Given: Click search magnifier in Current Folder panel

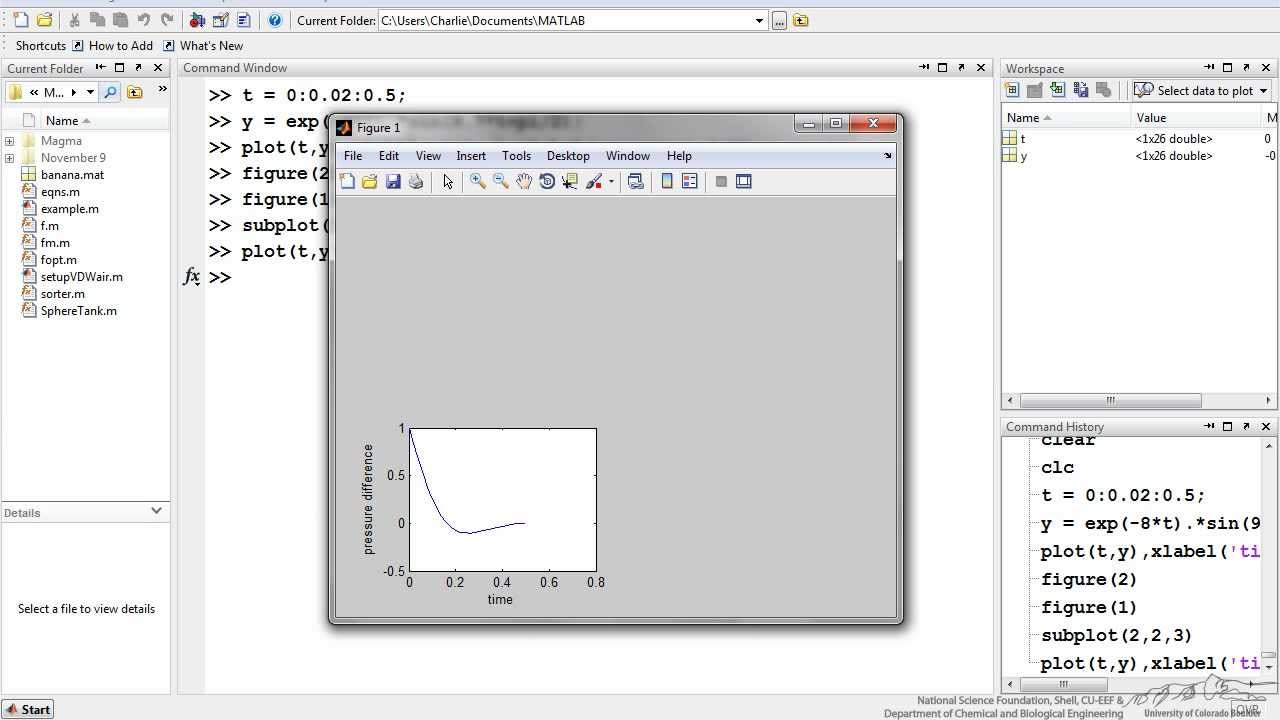Looking at the screenshot, I should [x=110, y=92].
